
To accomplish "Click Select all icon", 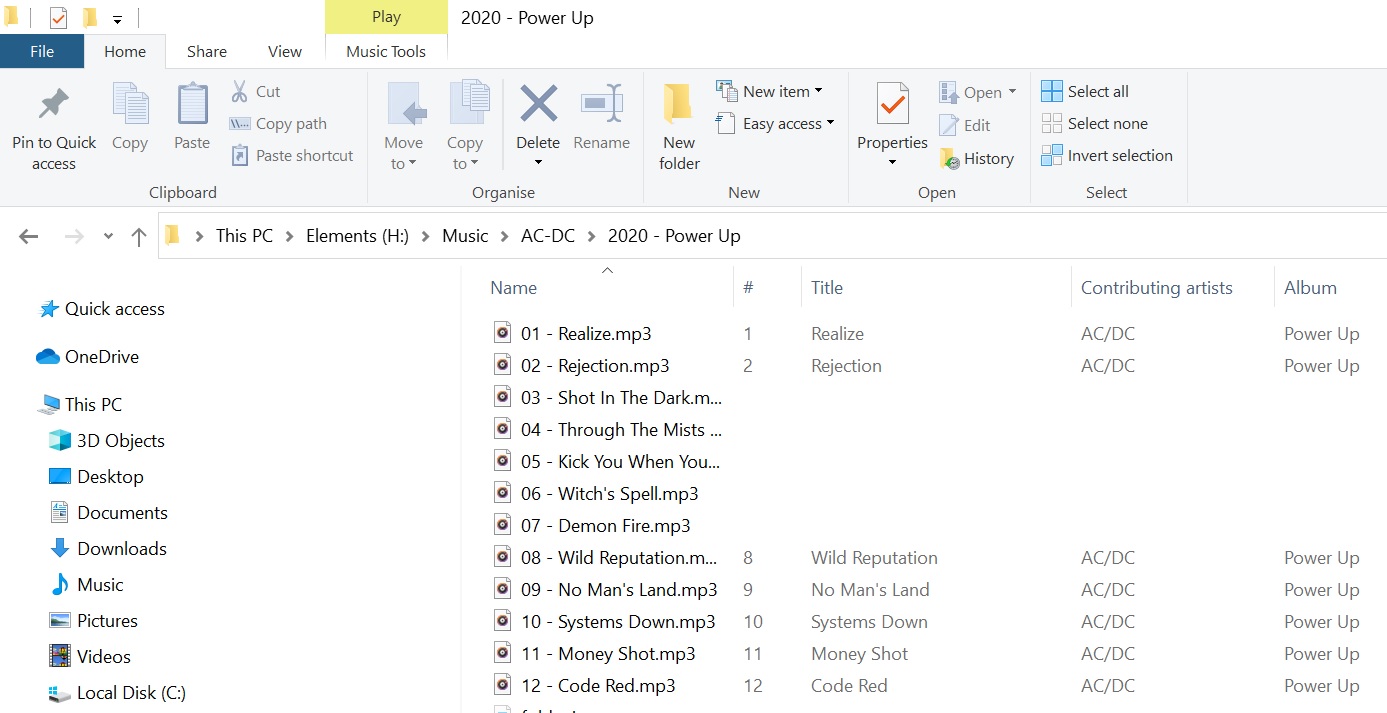I will pos(1052,92).
